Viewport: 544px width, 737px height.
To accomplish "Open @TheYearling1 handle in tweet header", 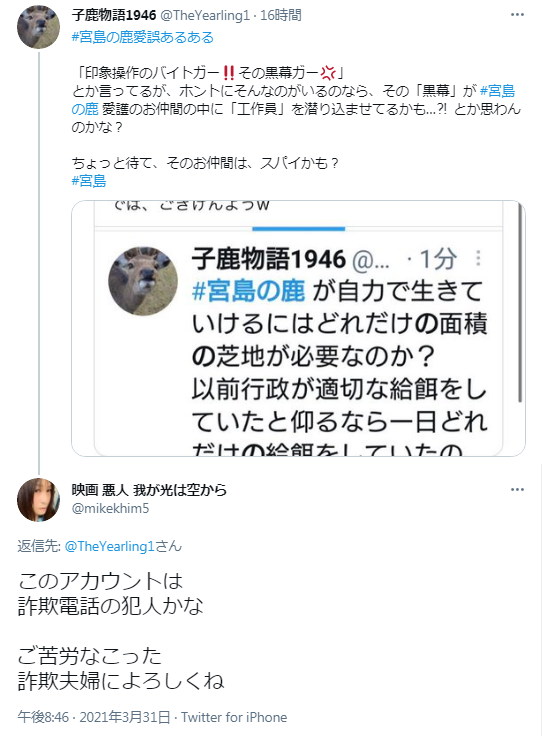I will [205, 15].
